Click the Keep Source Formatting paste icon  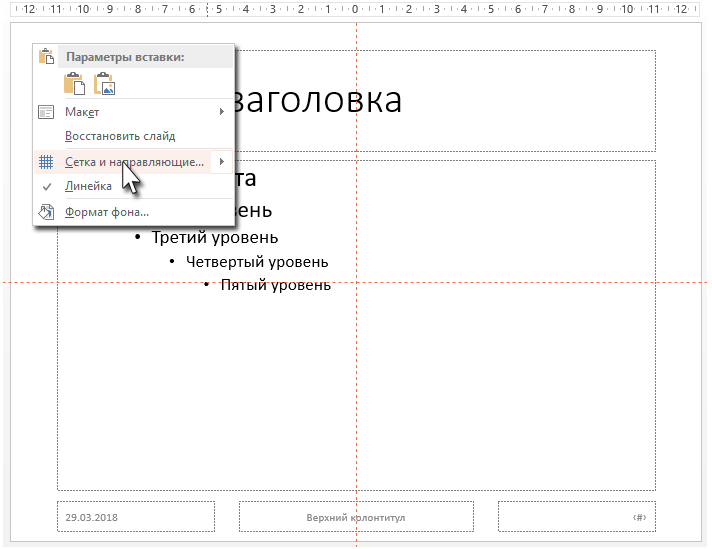click(x=74, y=84)
